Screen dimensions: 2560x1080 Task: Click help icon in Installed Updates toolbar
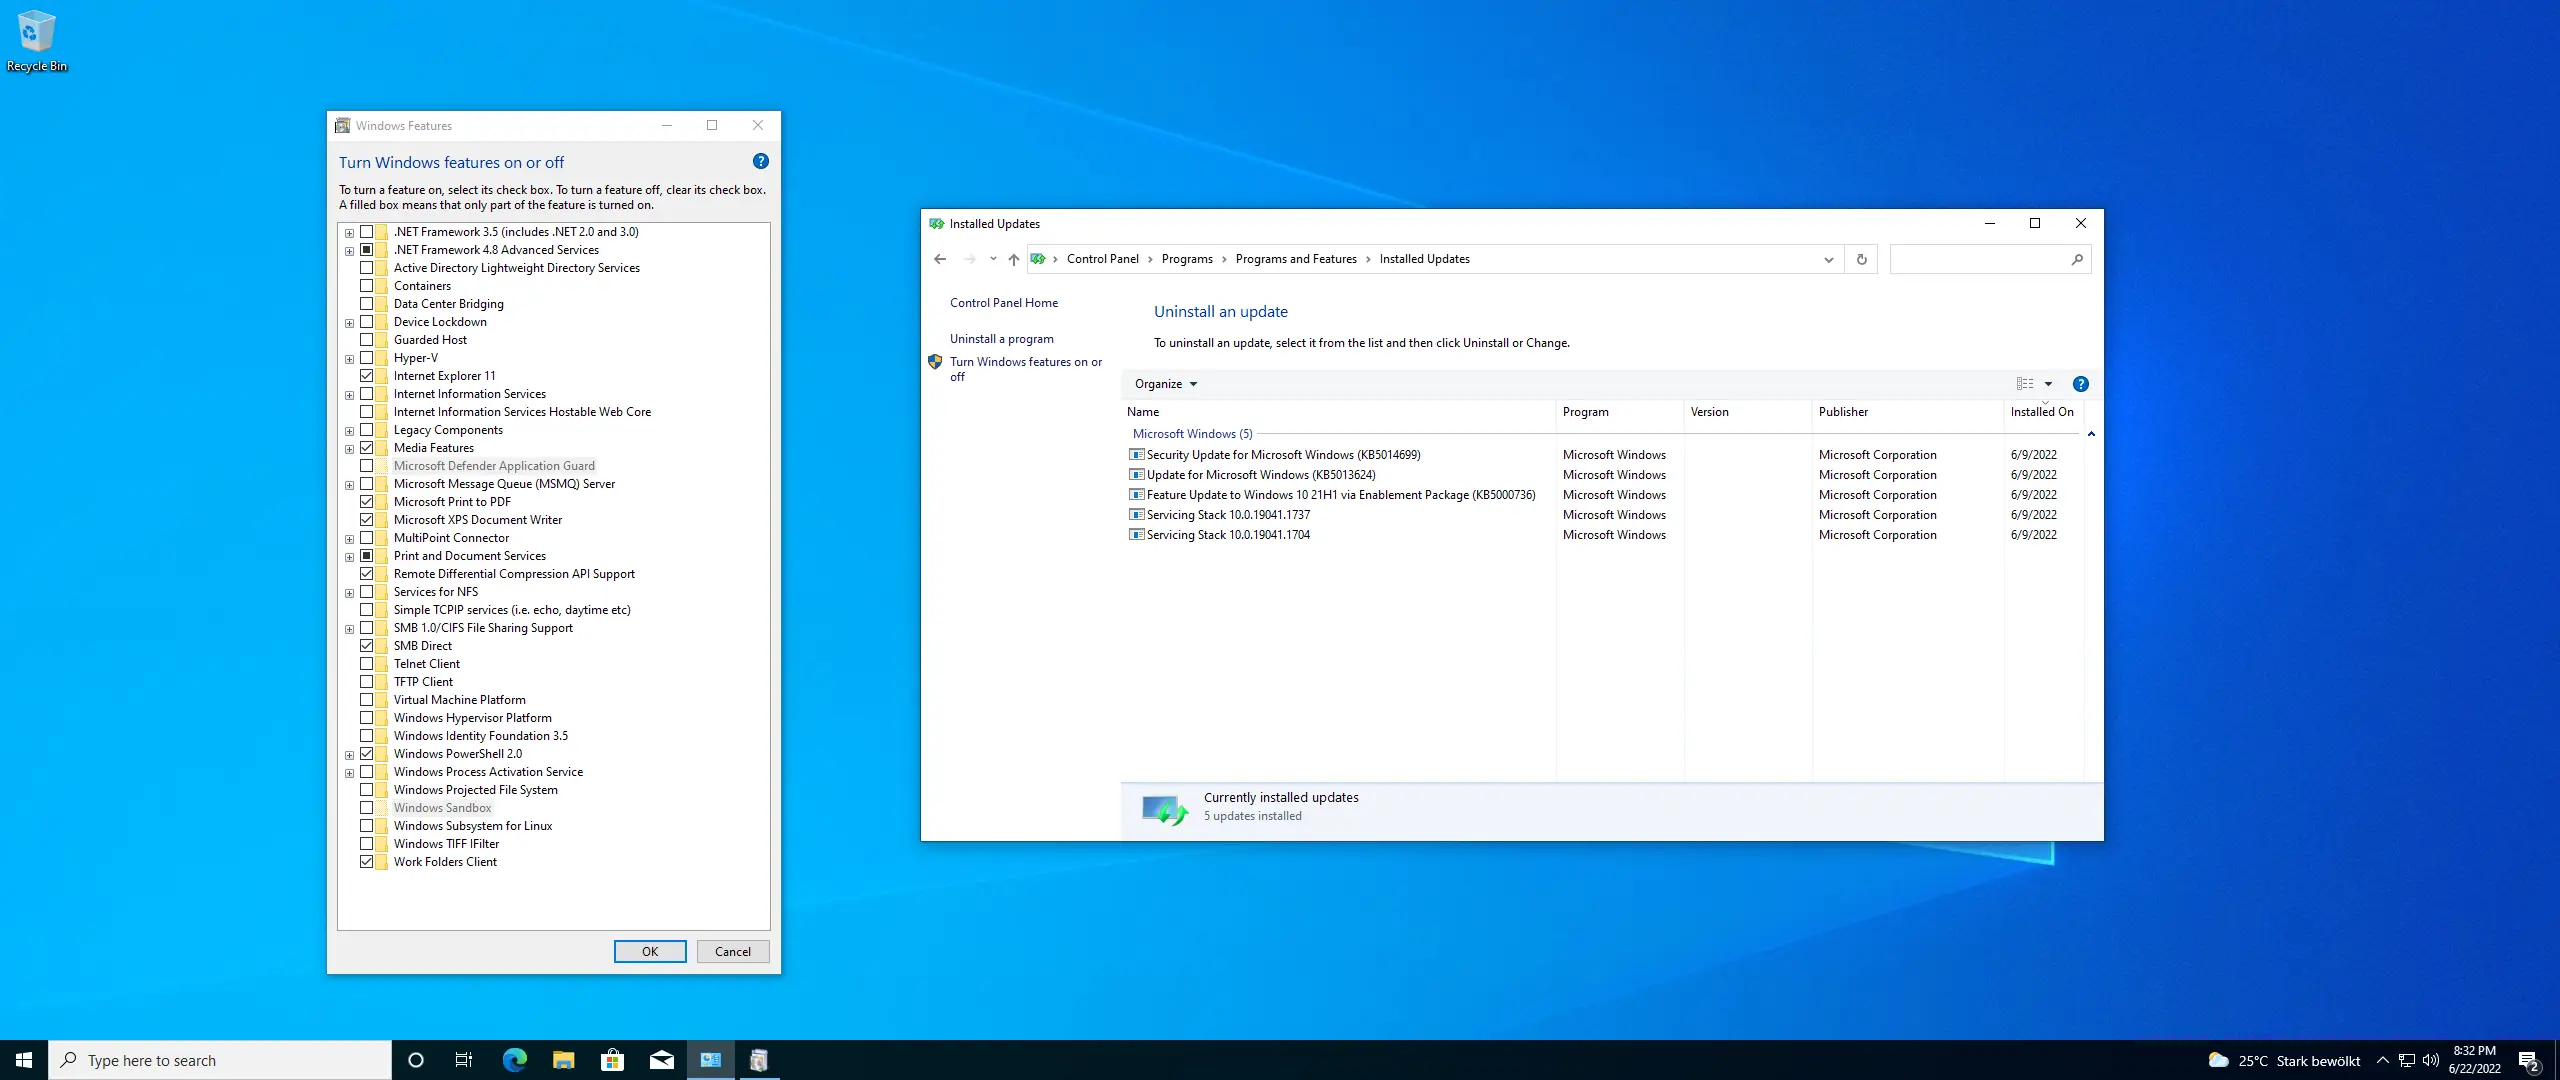[x=2080, y=384]
